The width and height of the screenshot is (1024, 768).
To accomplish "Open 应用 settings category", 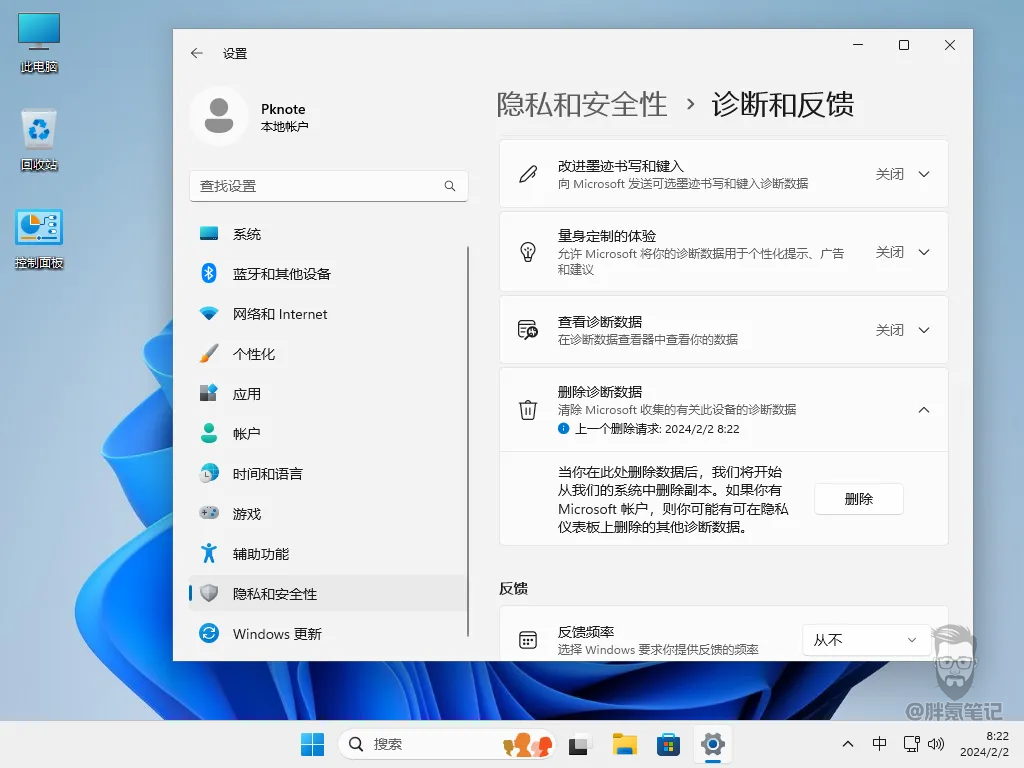I will point(328,394).
